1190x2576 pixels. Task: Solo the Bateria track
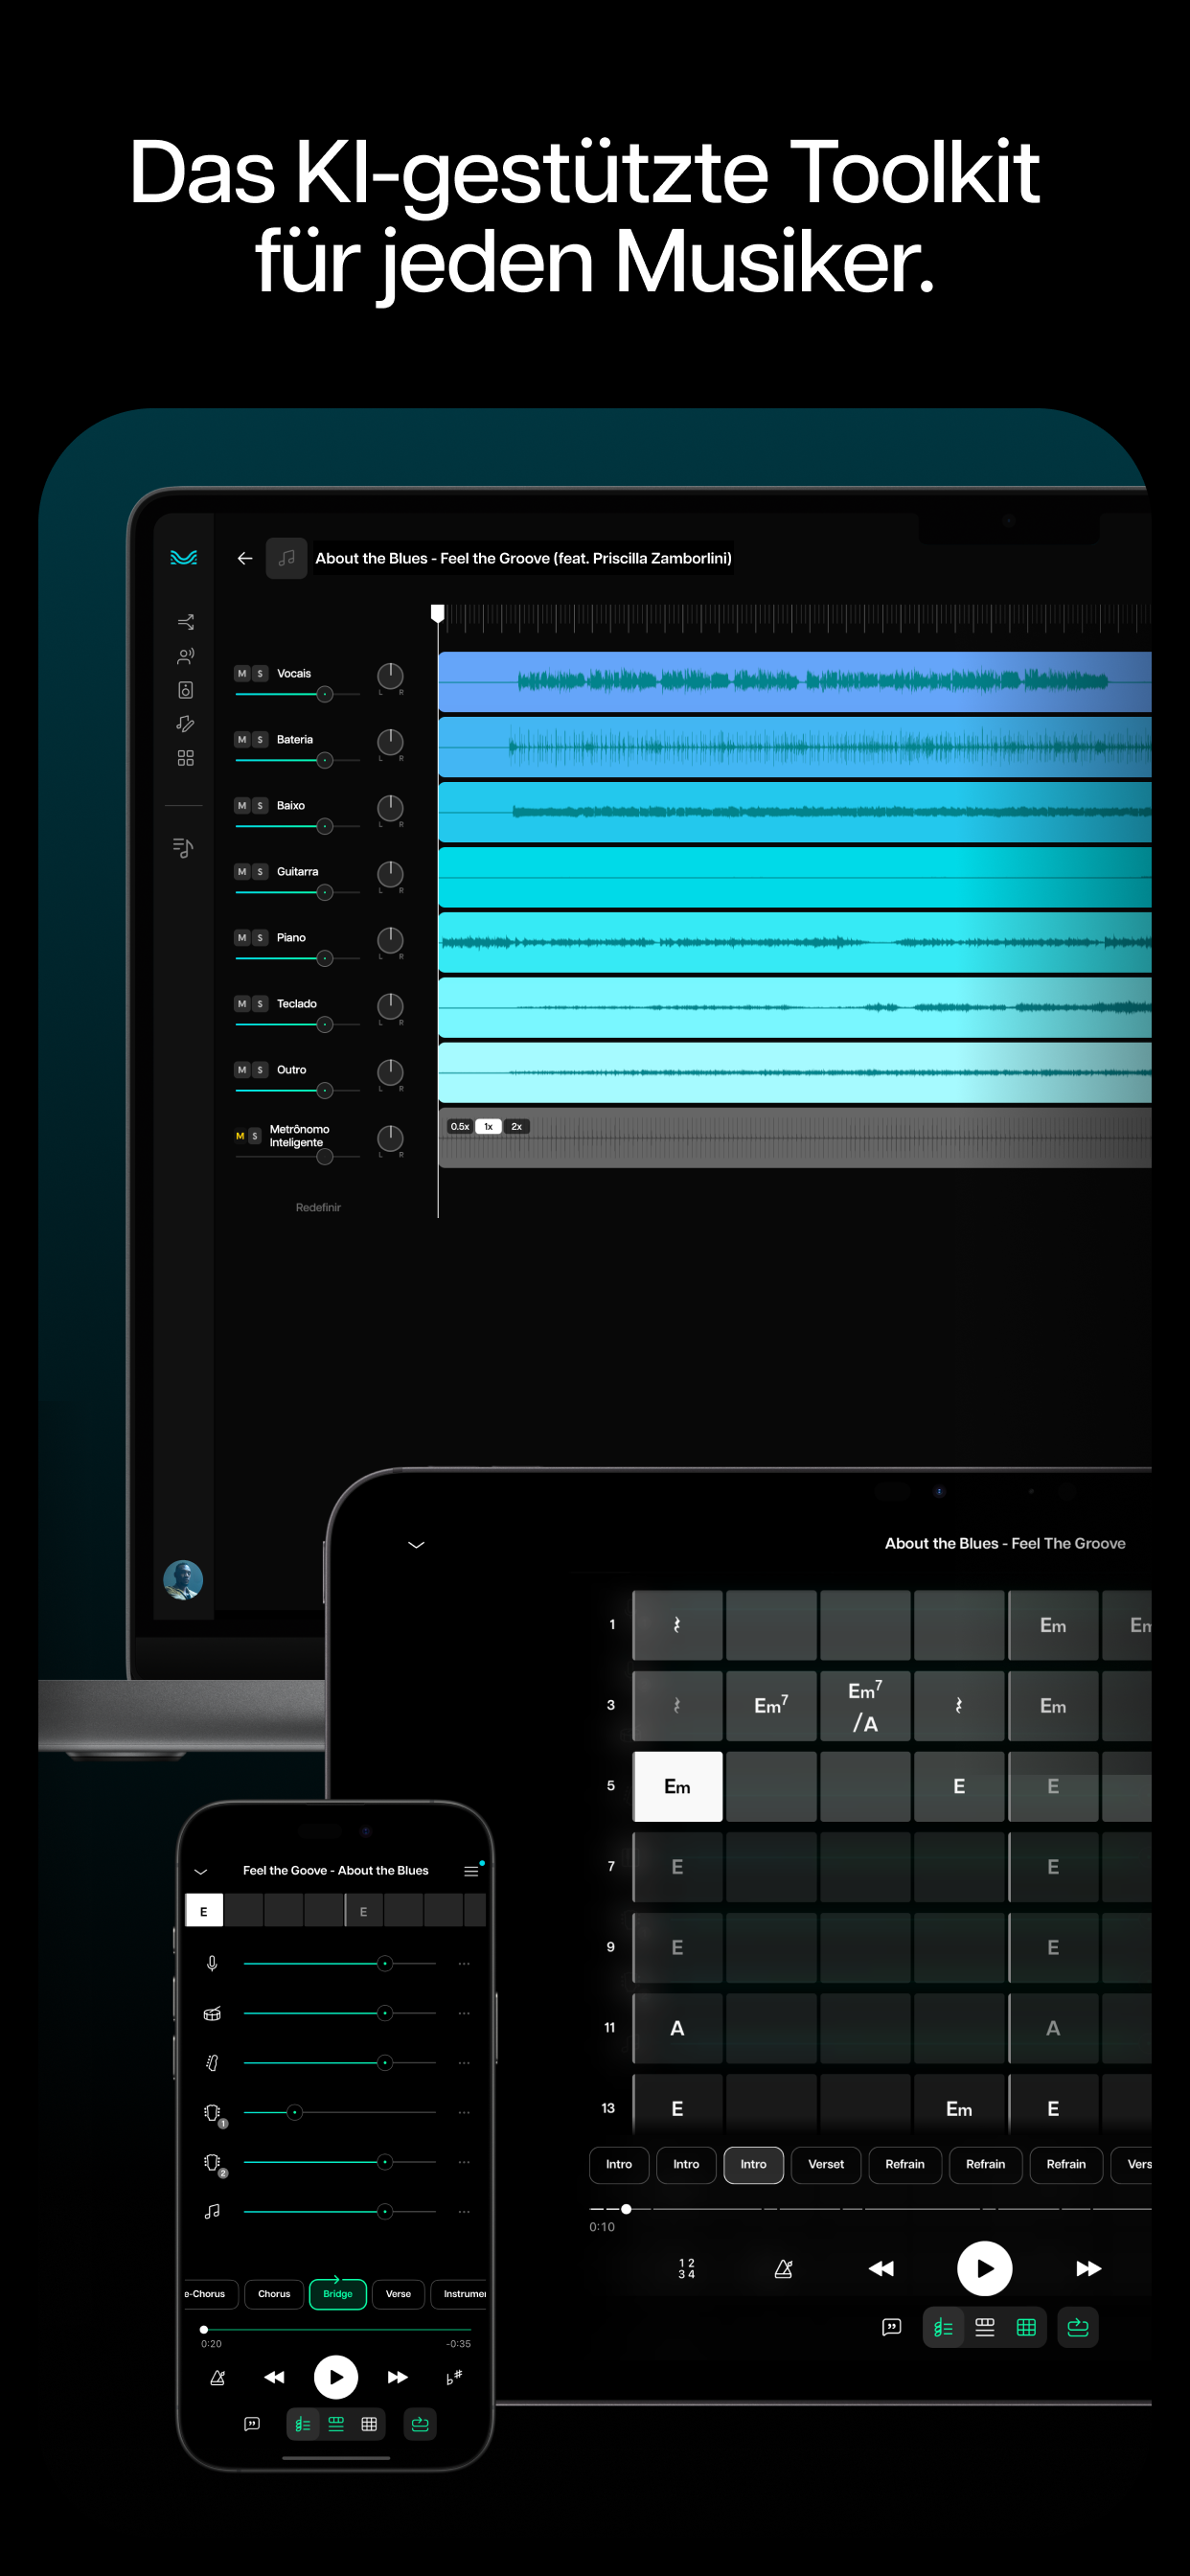(260, 739)
